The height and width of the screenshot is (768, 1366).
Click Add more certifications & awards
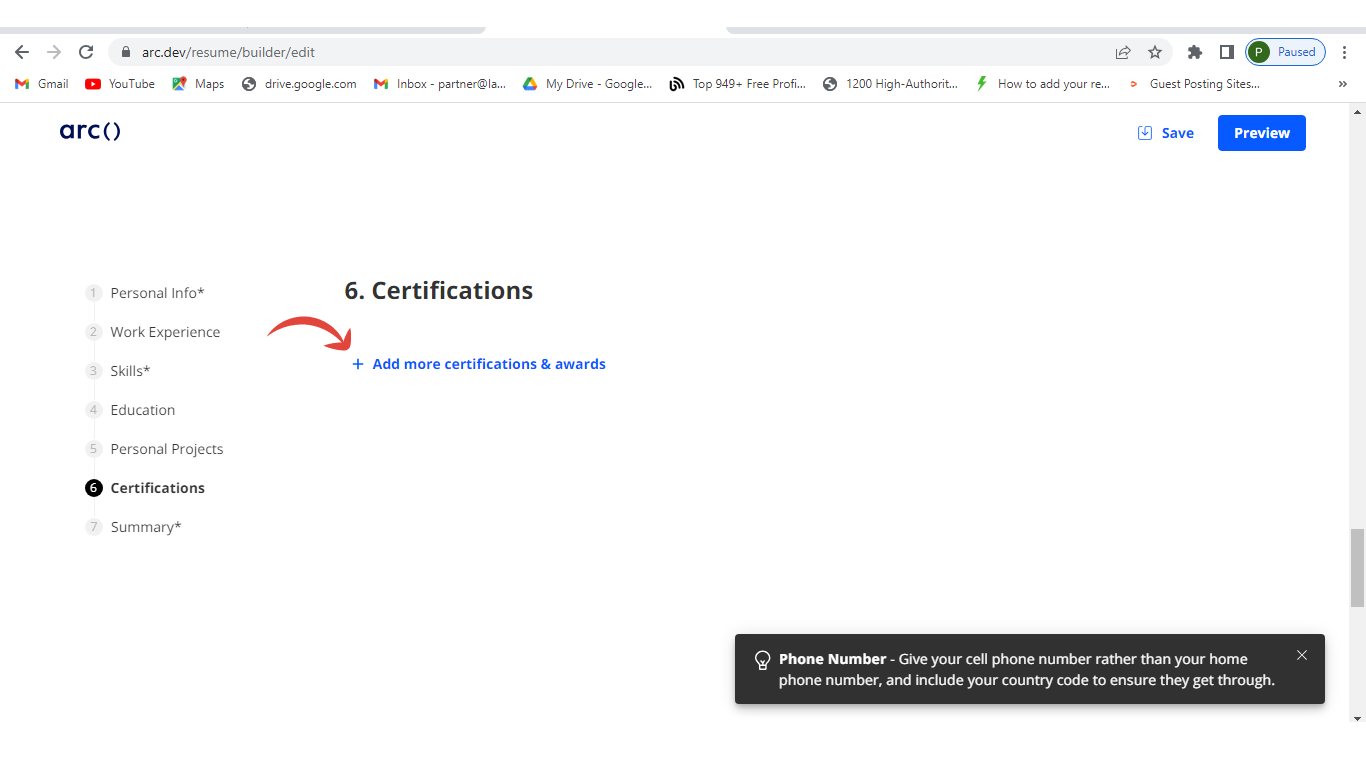[488, 364]
